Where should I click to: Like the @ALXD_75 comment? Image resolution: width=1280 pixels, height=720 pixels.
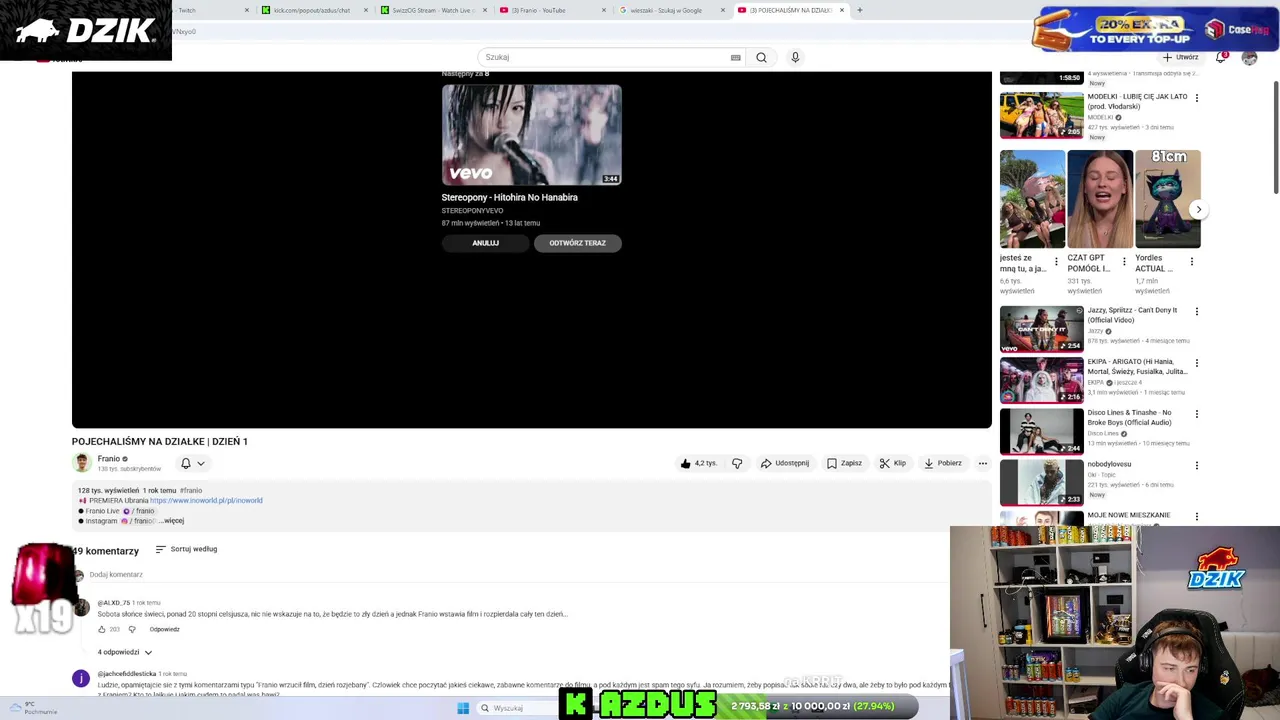(102, 629)
